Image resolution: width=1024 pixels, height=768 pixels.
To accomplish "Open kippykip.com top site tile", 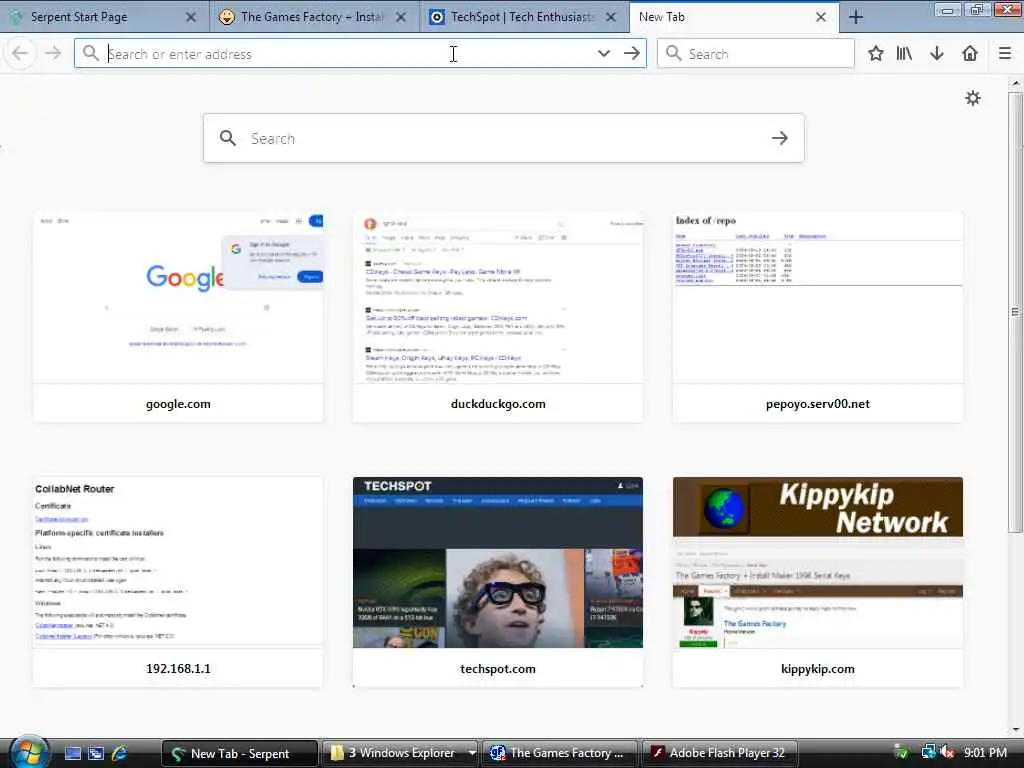I will click(818, 582).
